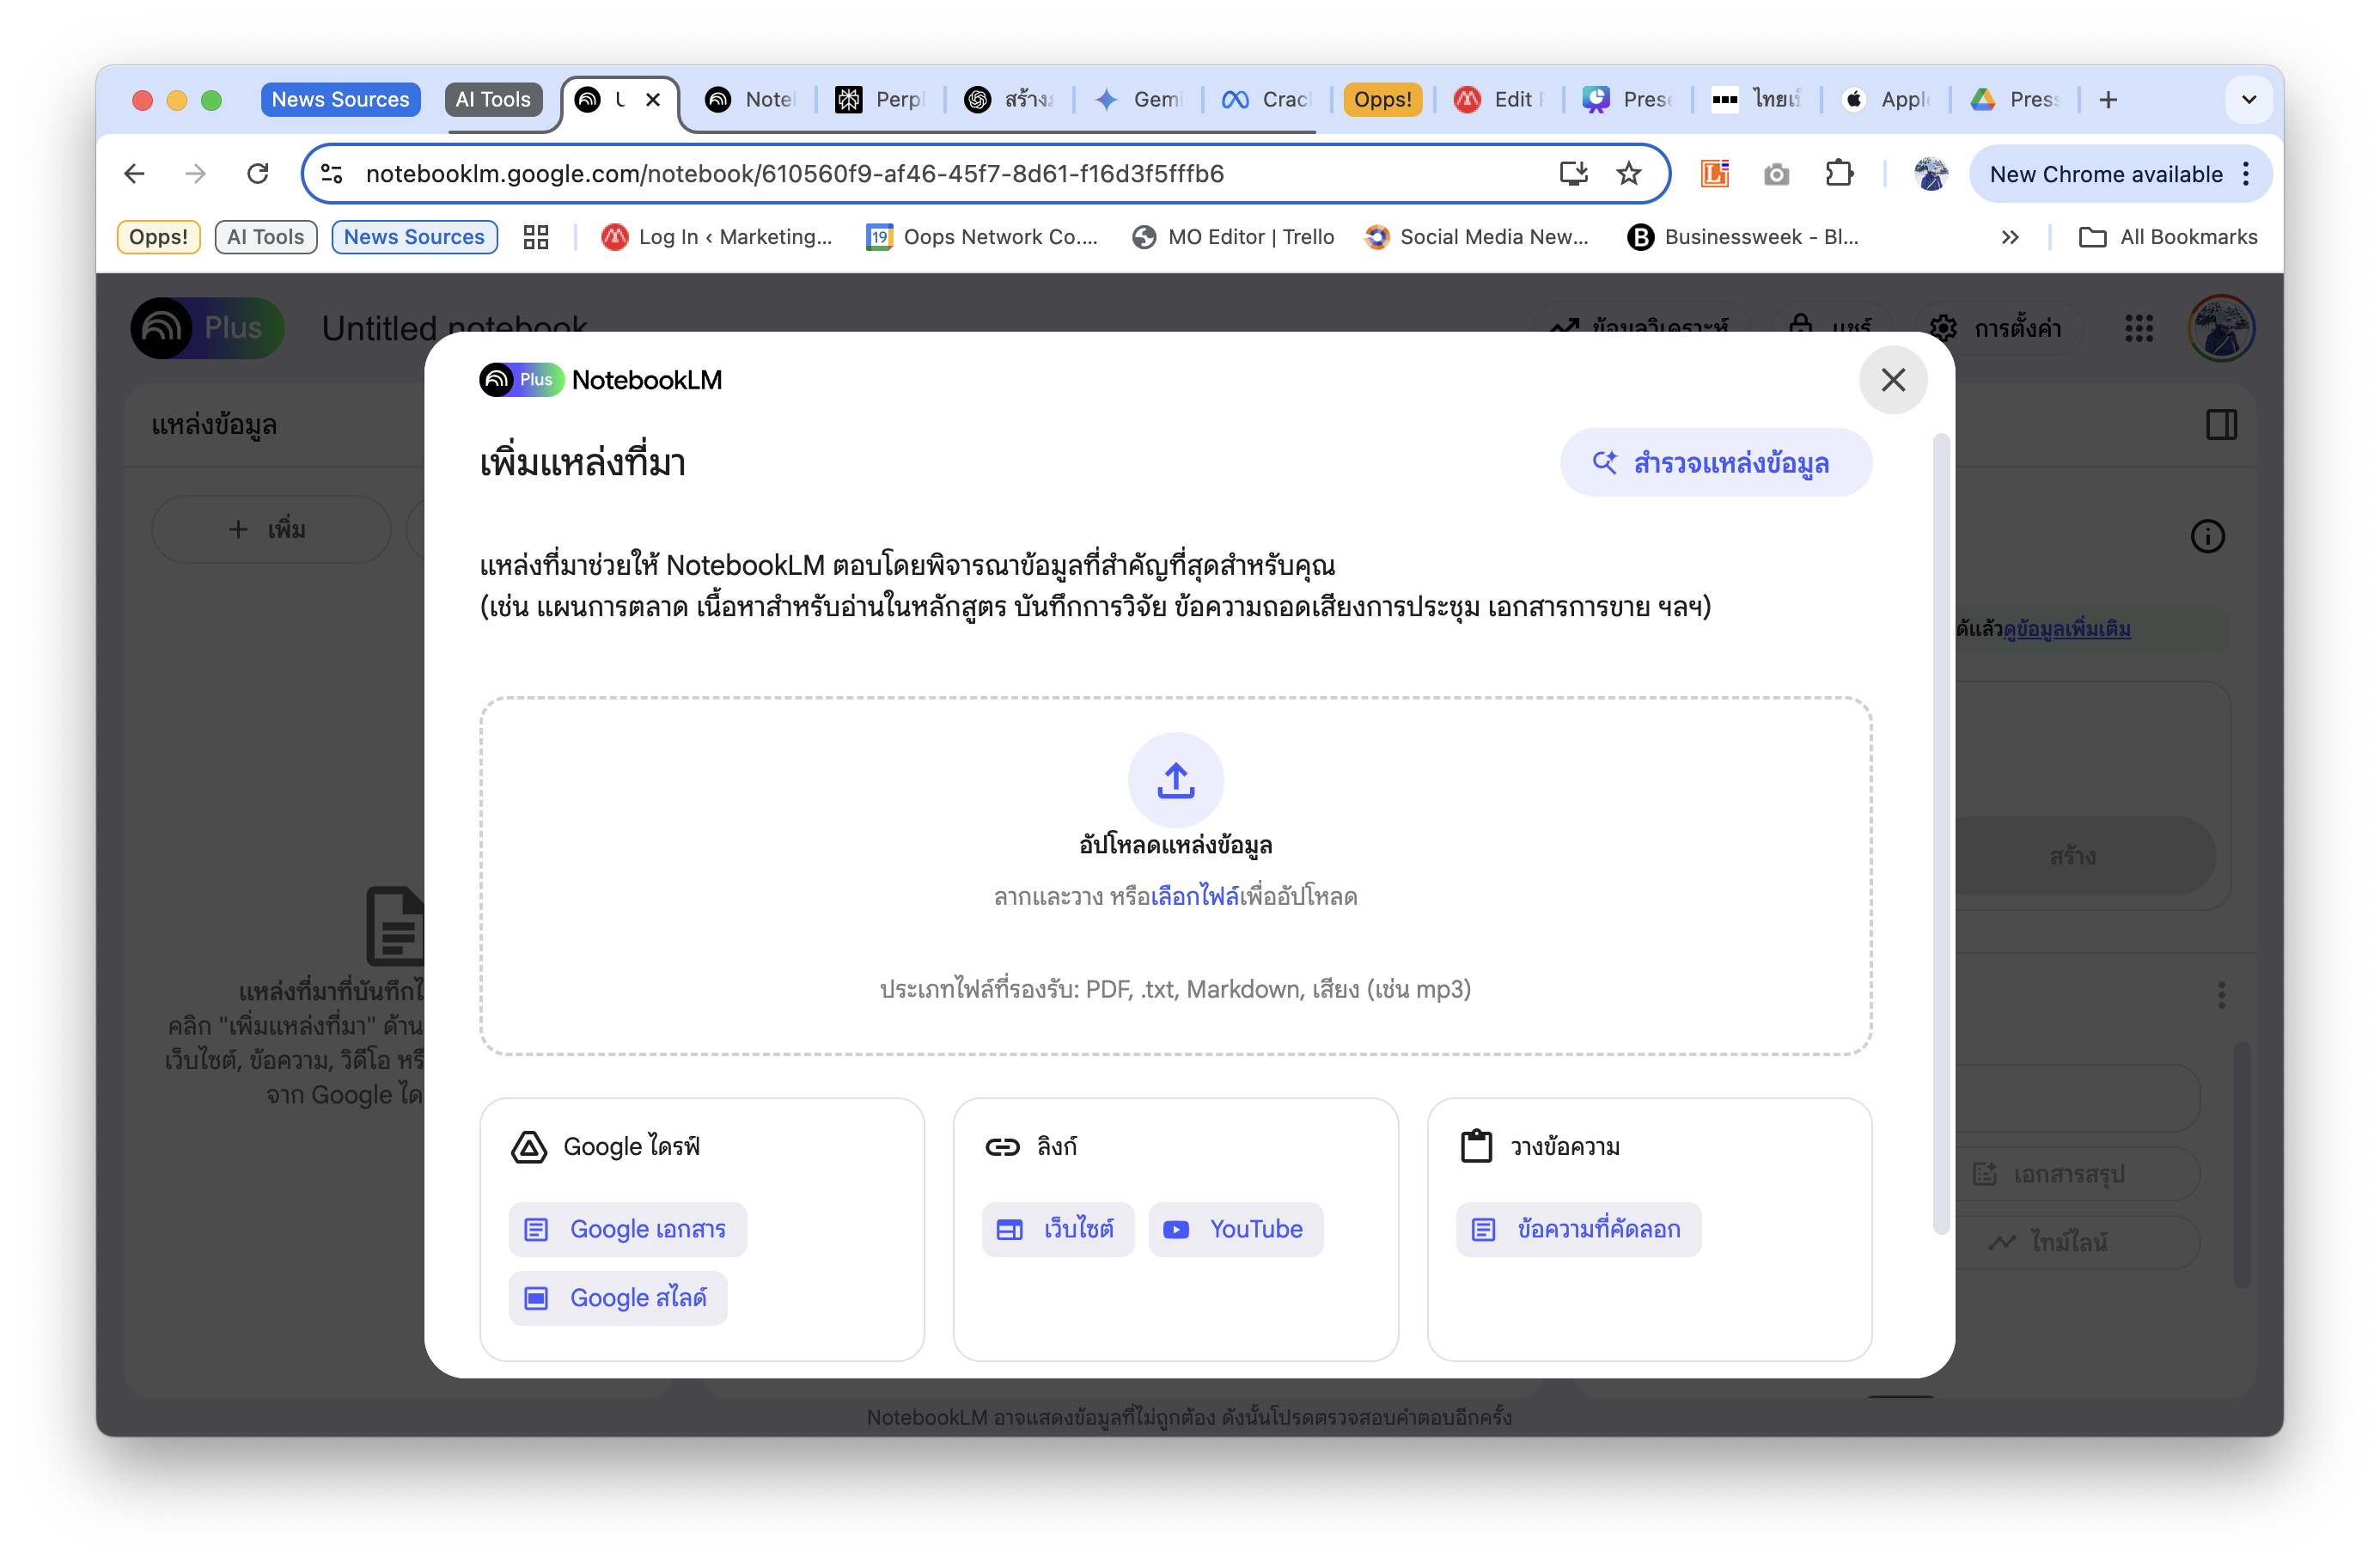
Task: Click the add source button in sidebar
Action: pyautogui.click(x=270, y=530)
